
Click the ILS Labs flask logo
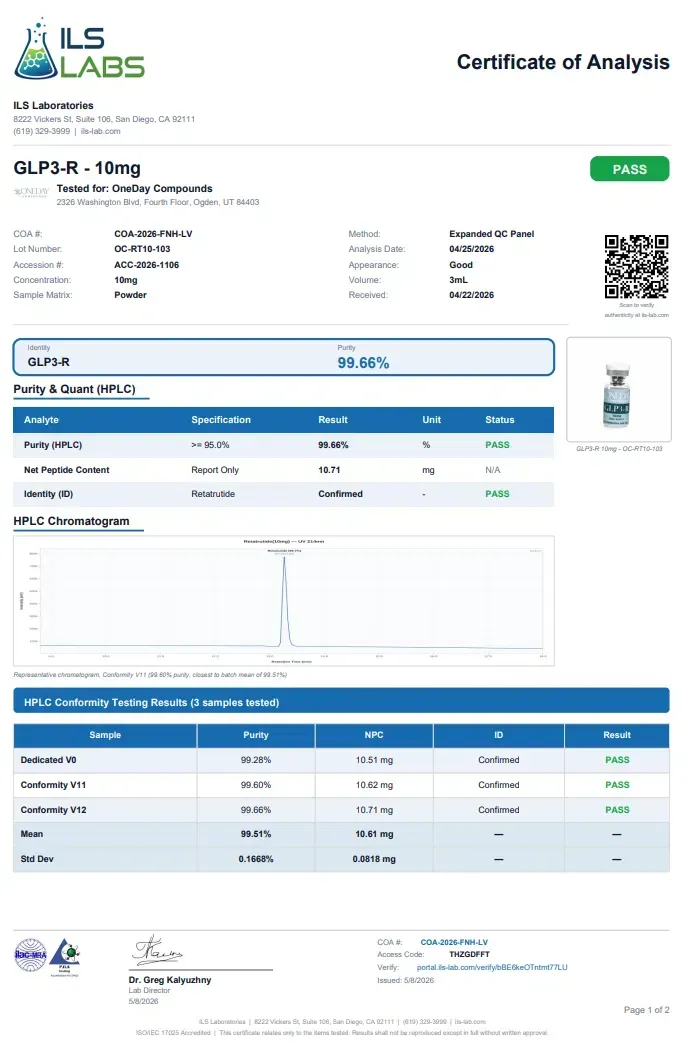point(79,50)
